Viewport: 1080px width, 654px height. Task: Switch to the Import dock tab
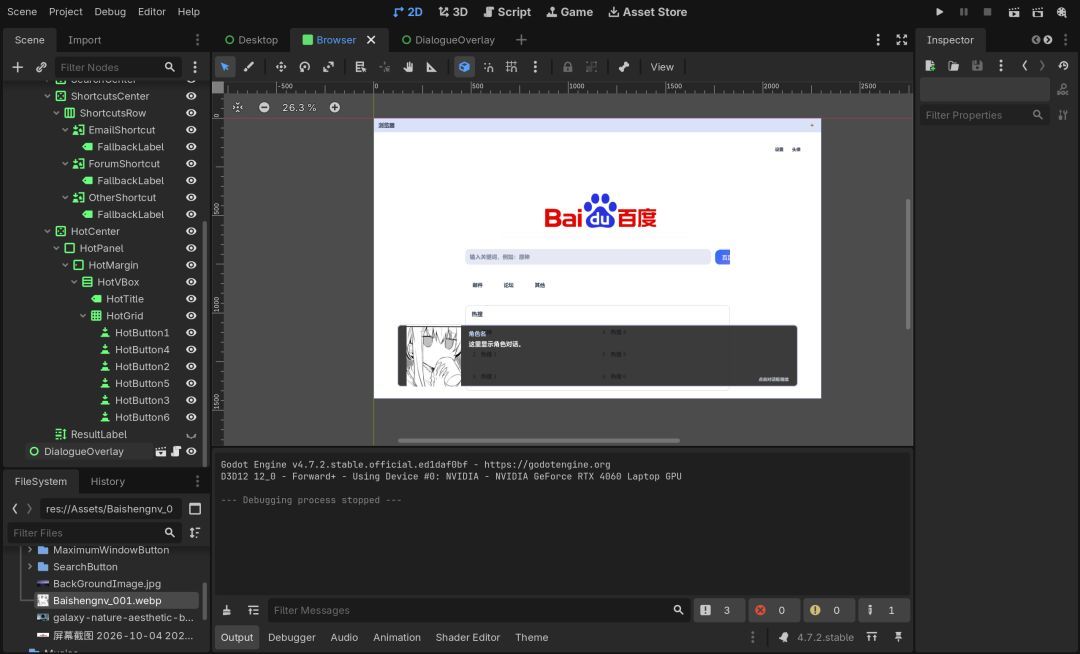coord(84,40)
